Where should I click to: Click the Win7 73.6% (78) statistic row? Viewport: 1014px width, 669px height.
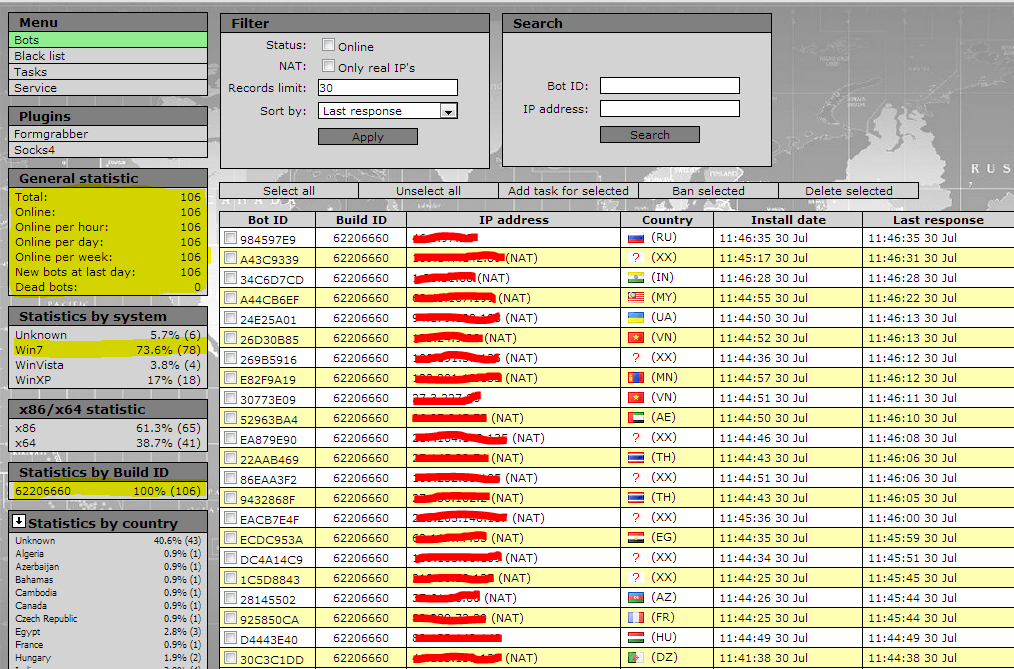[108, 350]
